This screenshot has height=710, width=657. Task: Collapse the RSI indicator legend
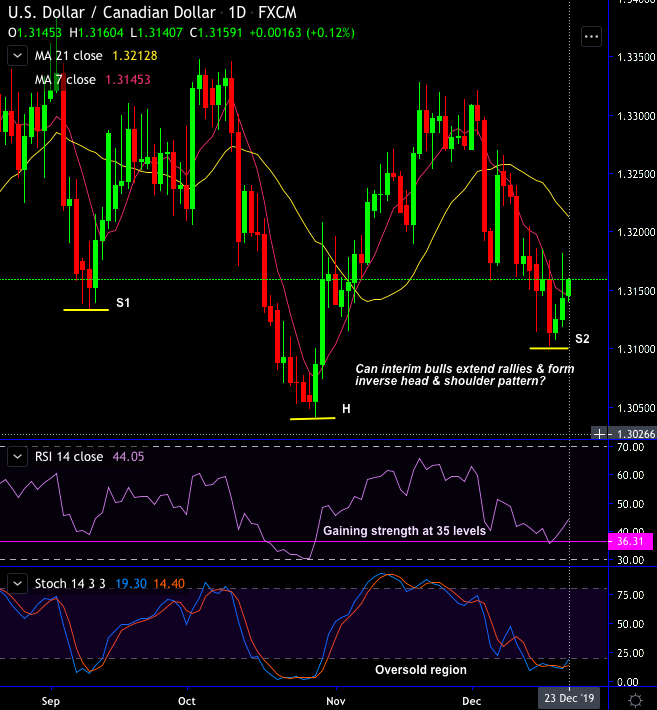pos(17,456)
